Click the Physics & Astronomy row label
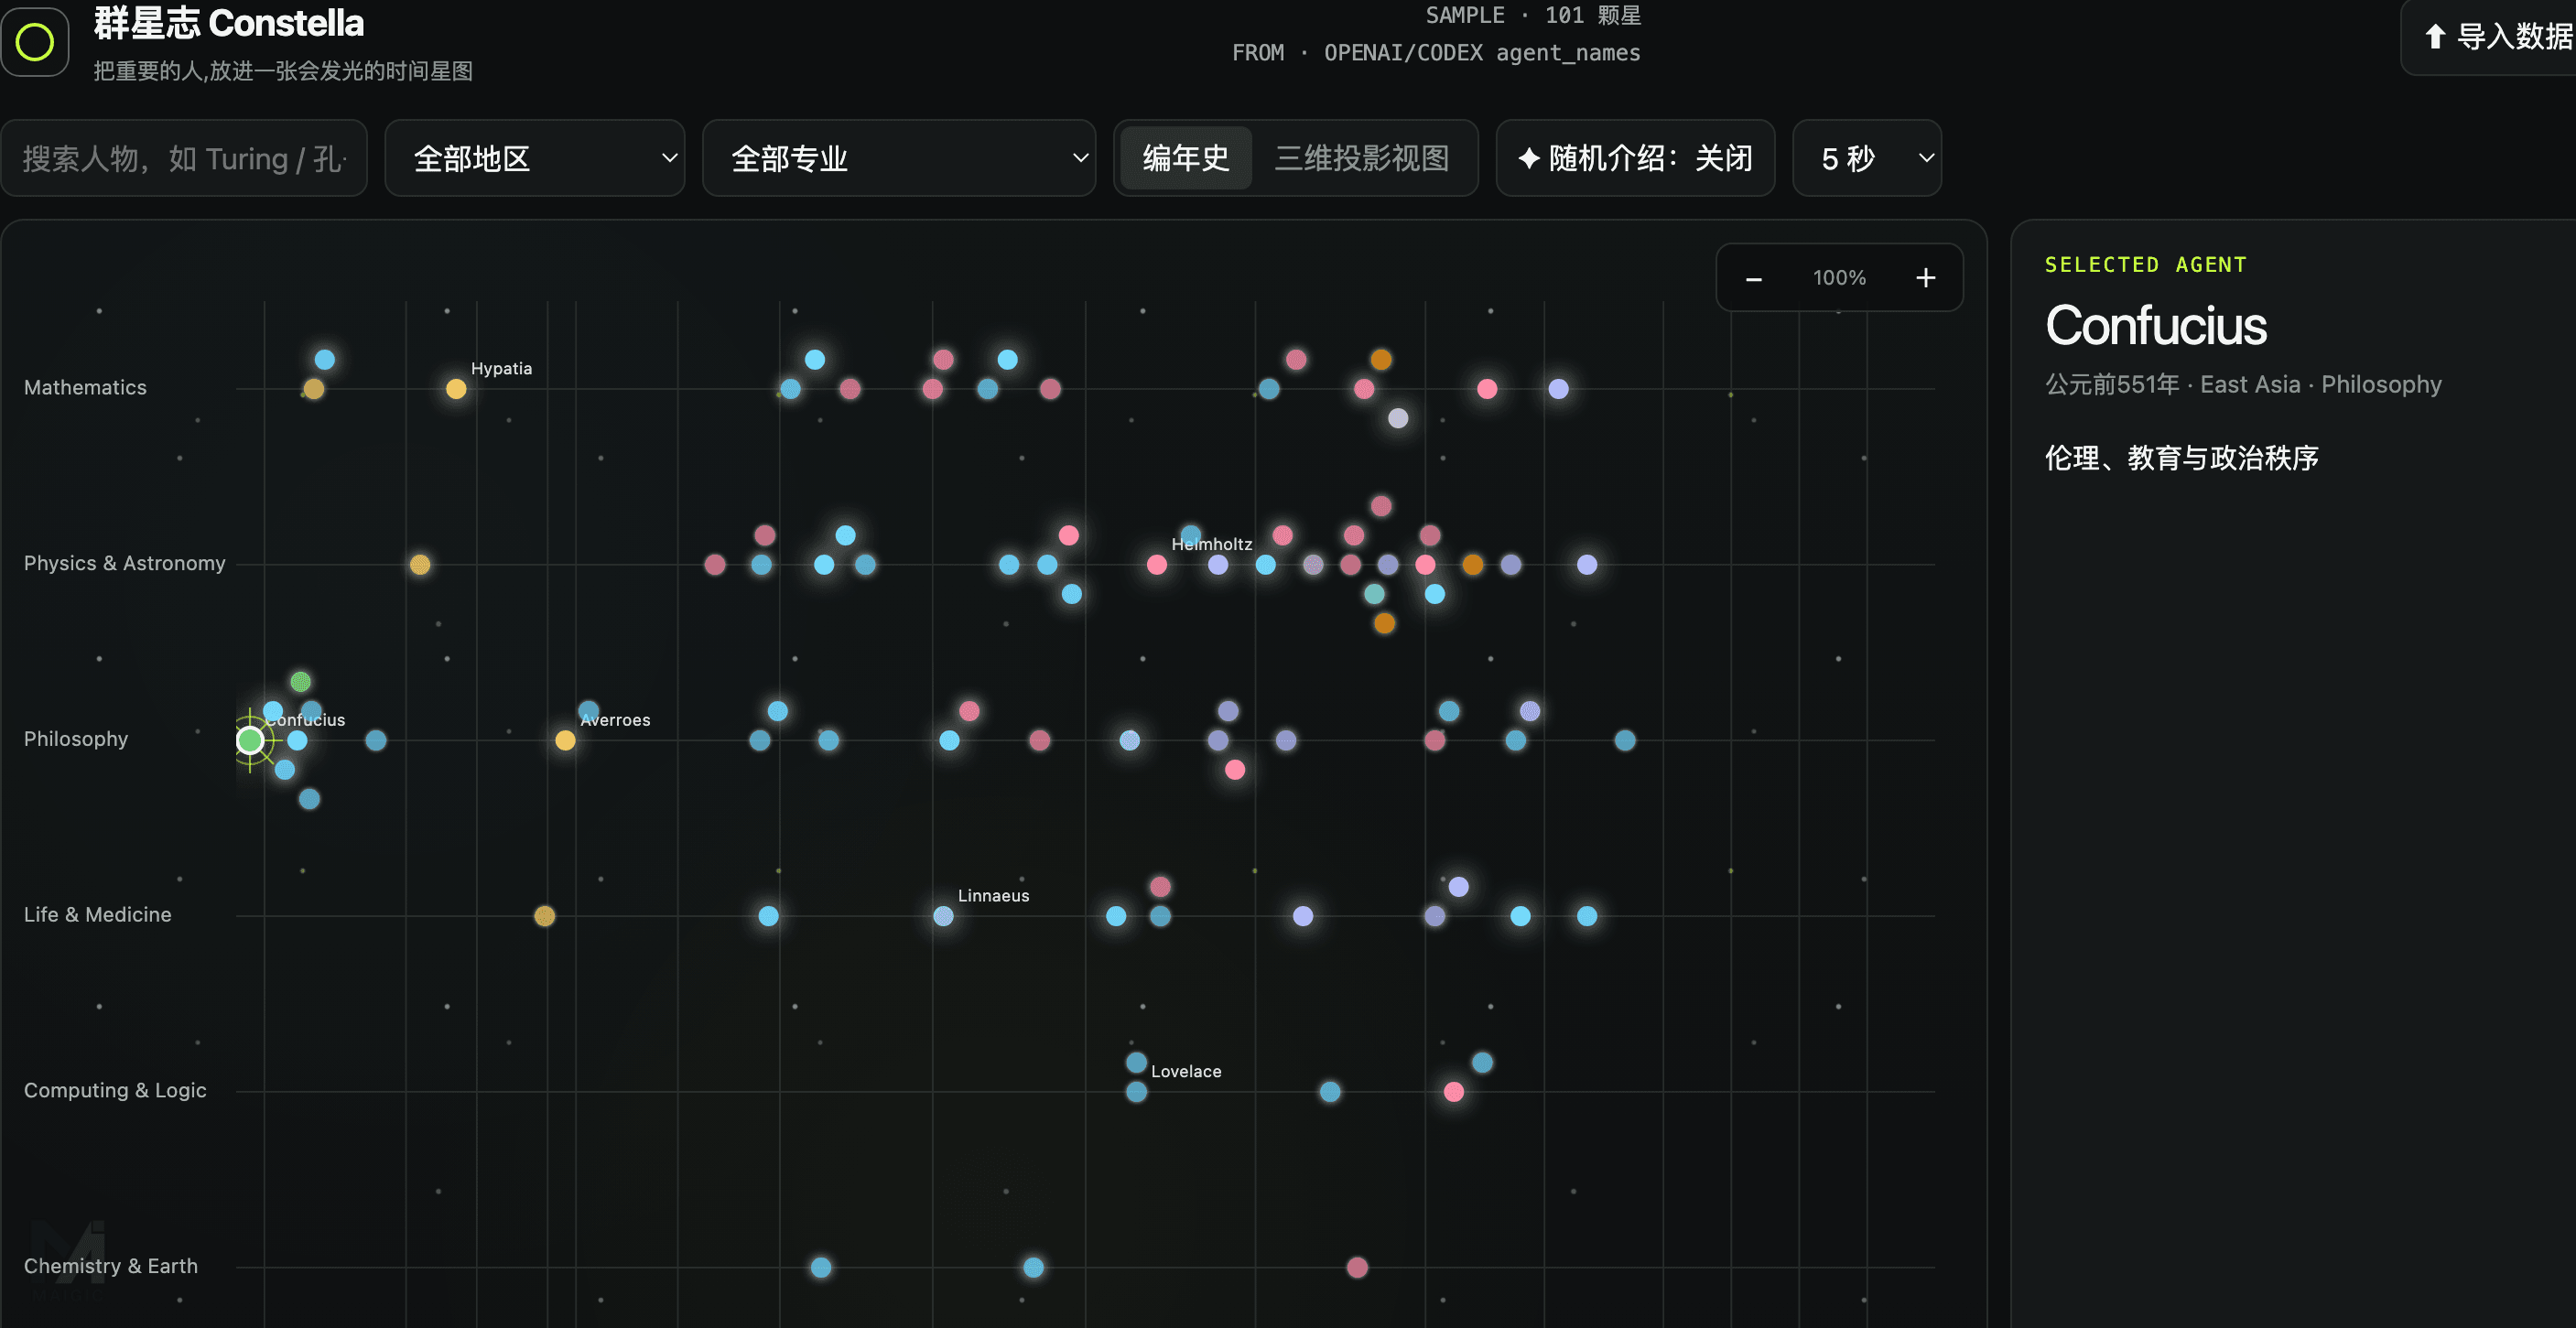 pos(125,564)
